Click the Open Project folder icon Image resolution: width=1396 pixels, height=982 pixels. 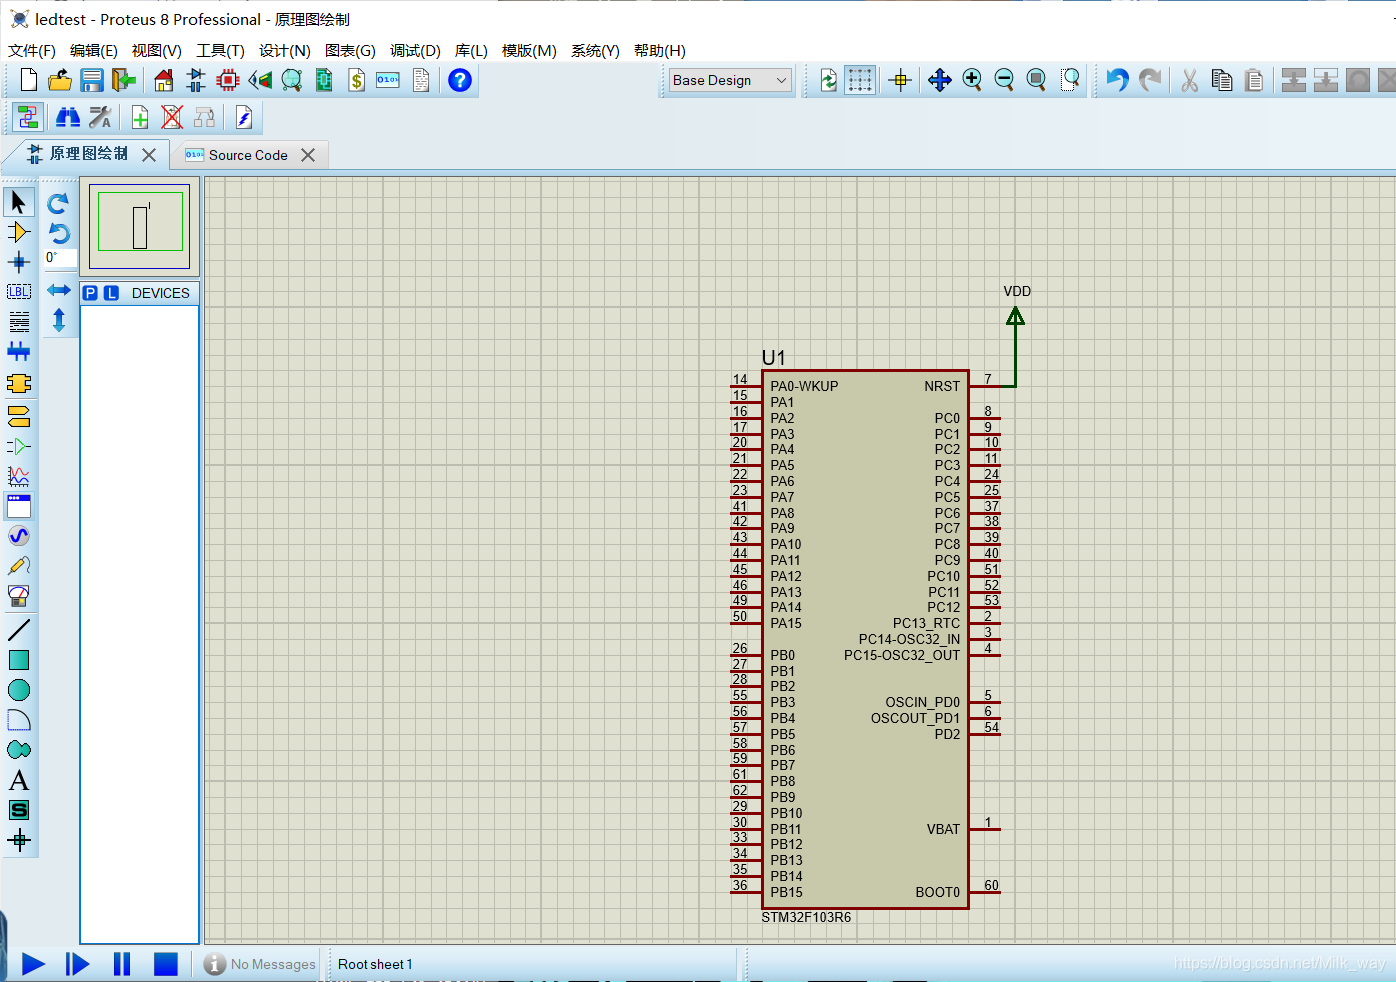60,80
